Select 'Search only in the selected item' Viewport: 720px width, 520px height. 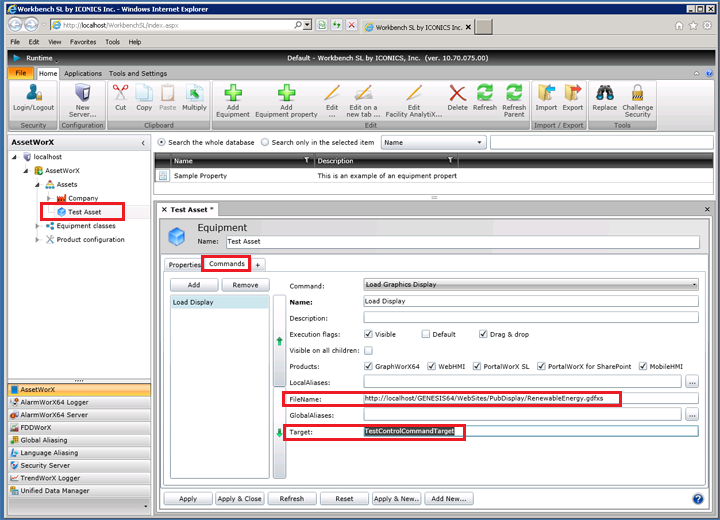click(264, 143)
